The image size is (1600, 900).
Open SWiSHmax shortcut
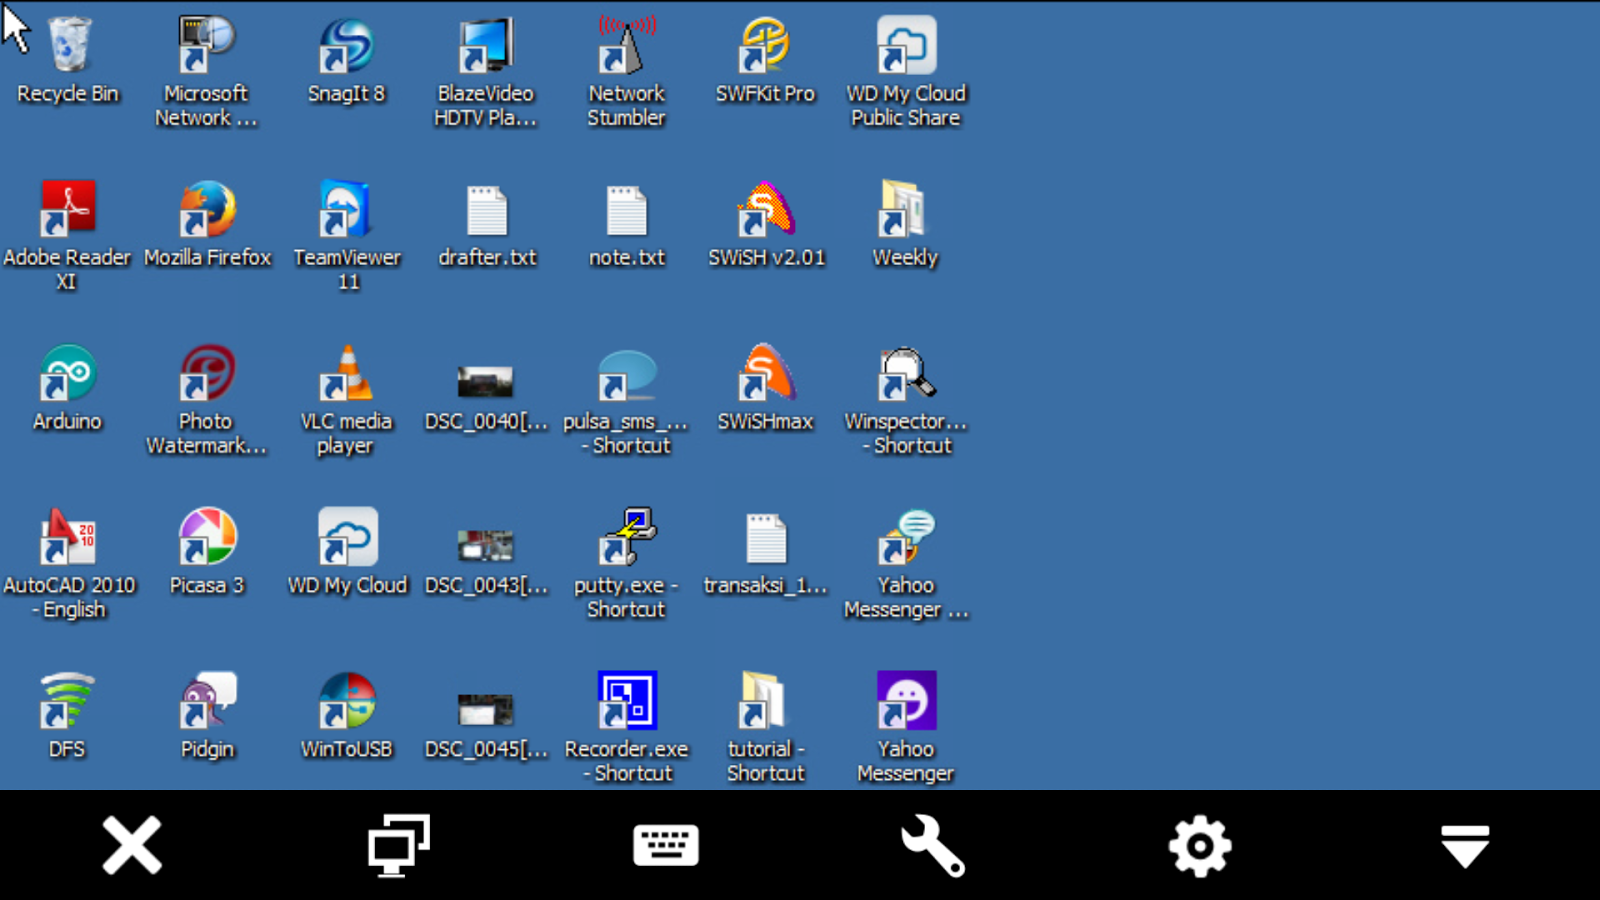tap(766, 374)
